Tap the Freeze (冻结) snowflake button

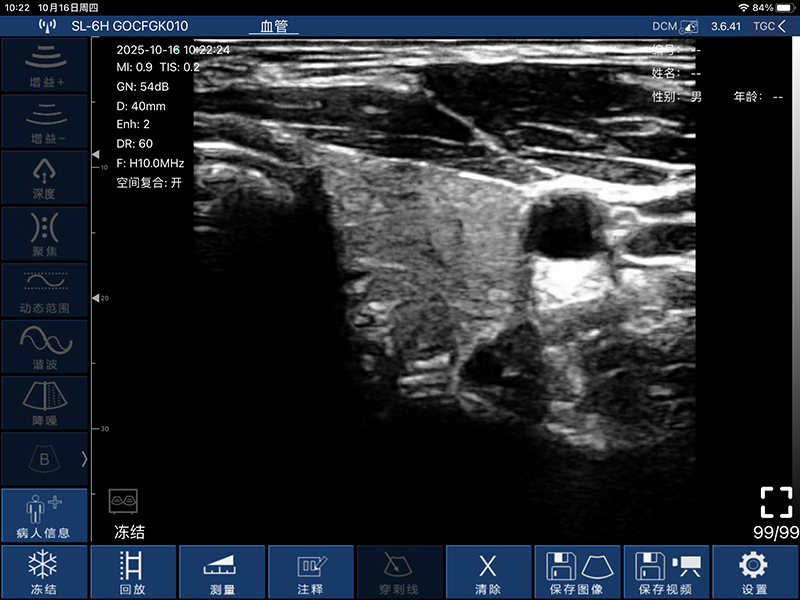pyautogui.click(x=43, y=572)
